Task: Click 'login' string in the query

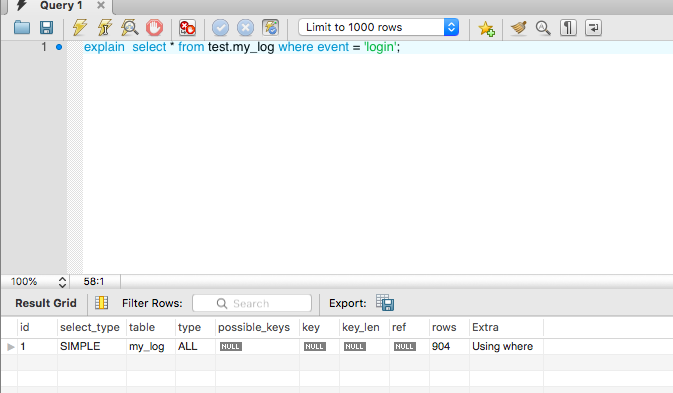Action: (x=380, y=47)
